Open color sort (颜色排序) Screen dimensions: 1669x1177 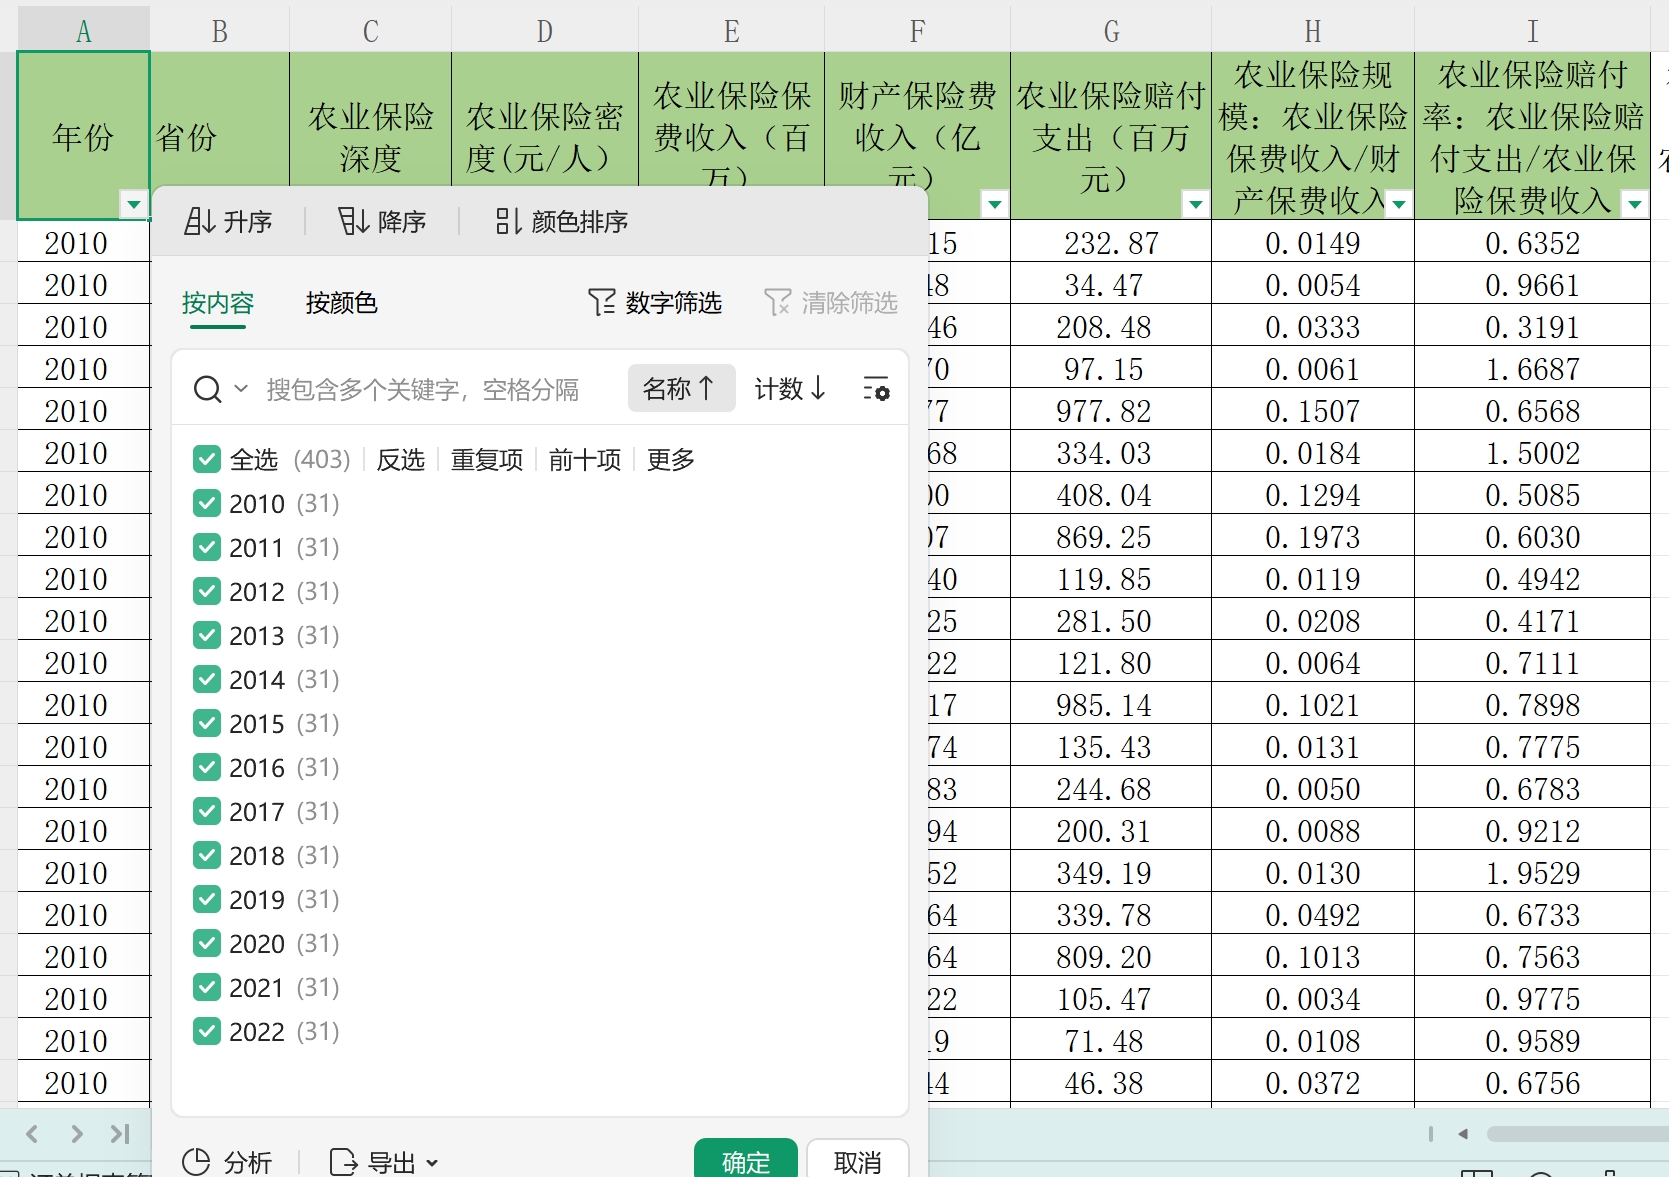[x=561, y=221]
